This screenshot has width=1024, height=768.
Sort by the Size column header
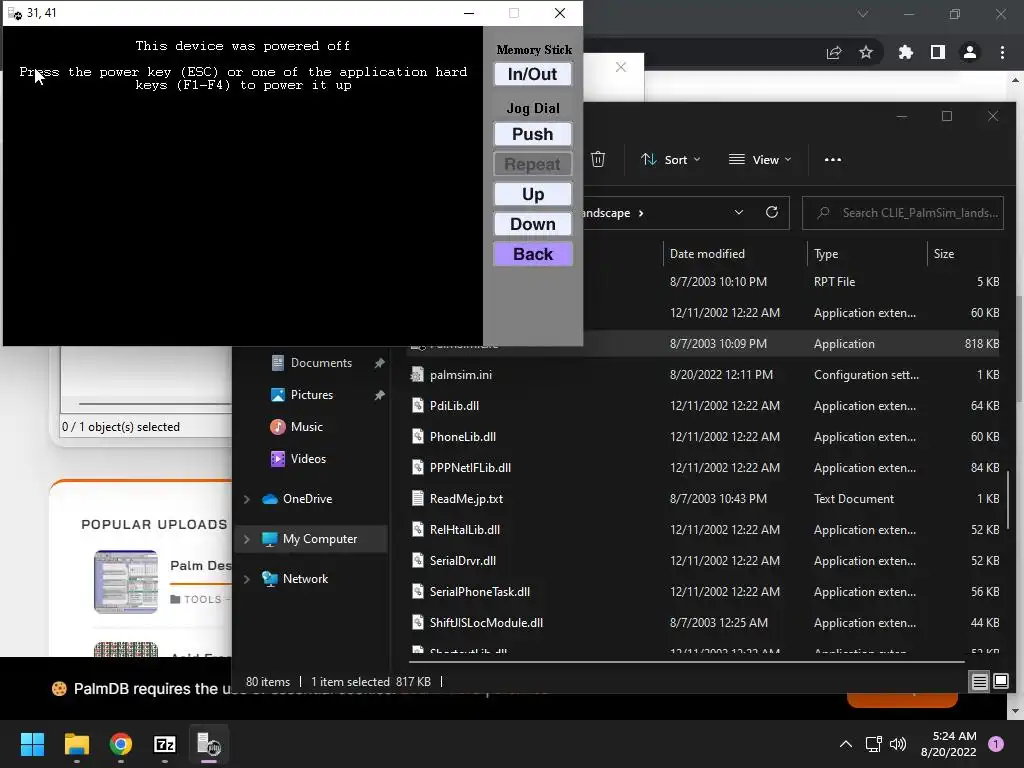[944, 253]
